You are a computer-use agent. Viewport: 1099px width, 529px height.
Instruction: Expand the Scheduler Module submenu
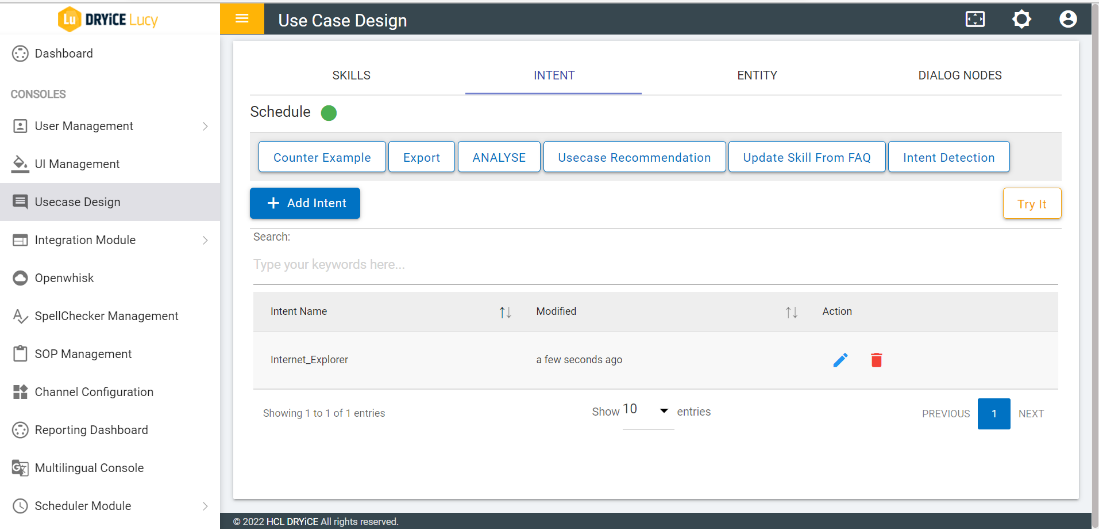tap(205, 506)
